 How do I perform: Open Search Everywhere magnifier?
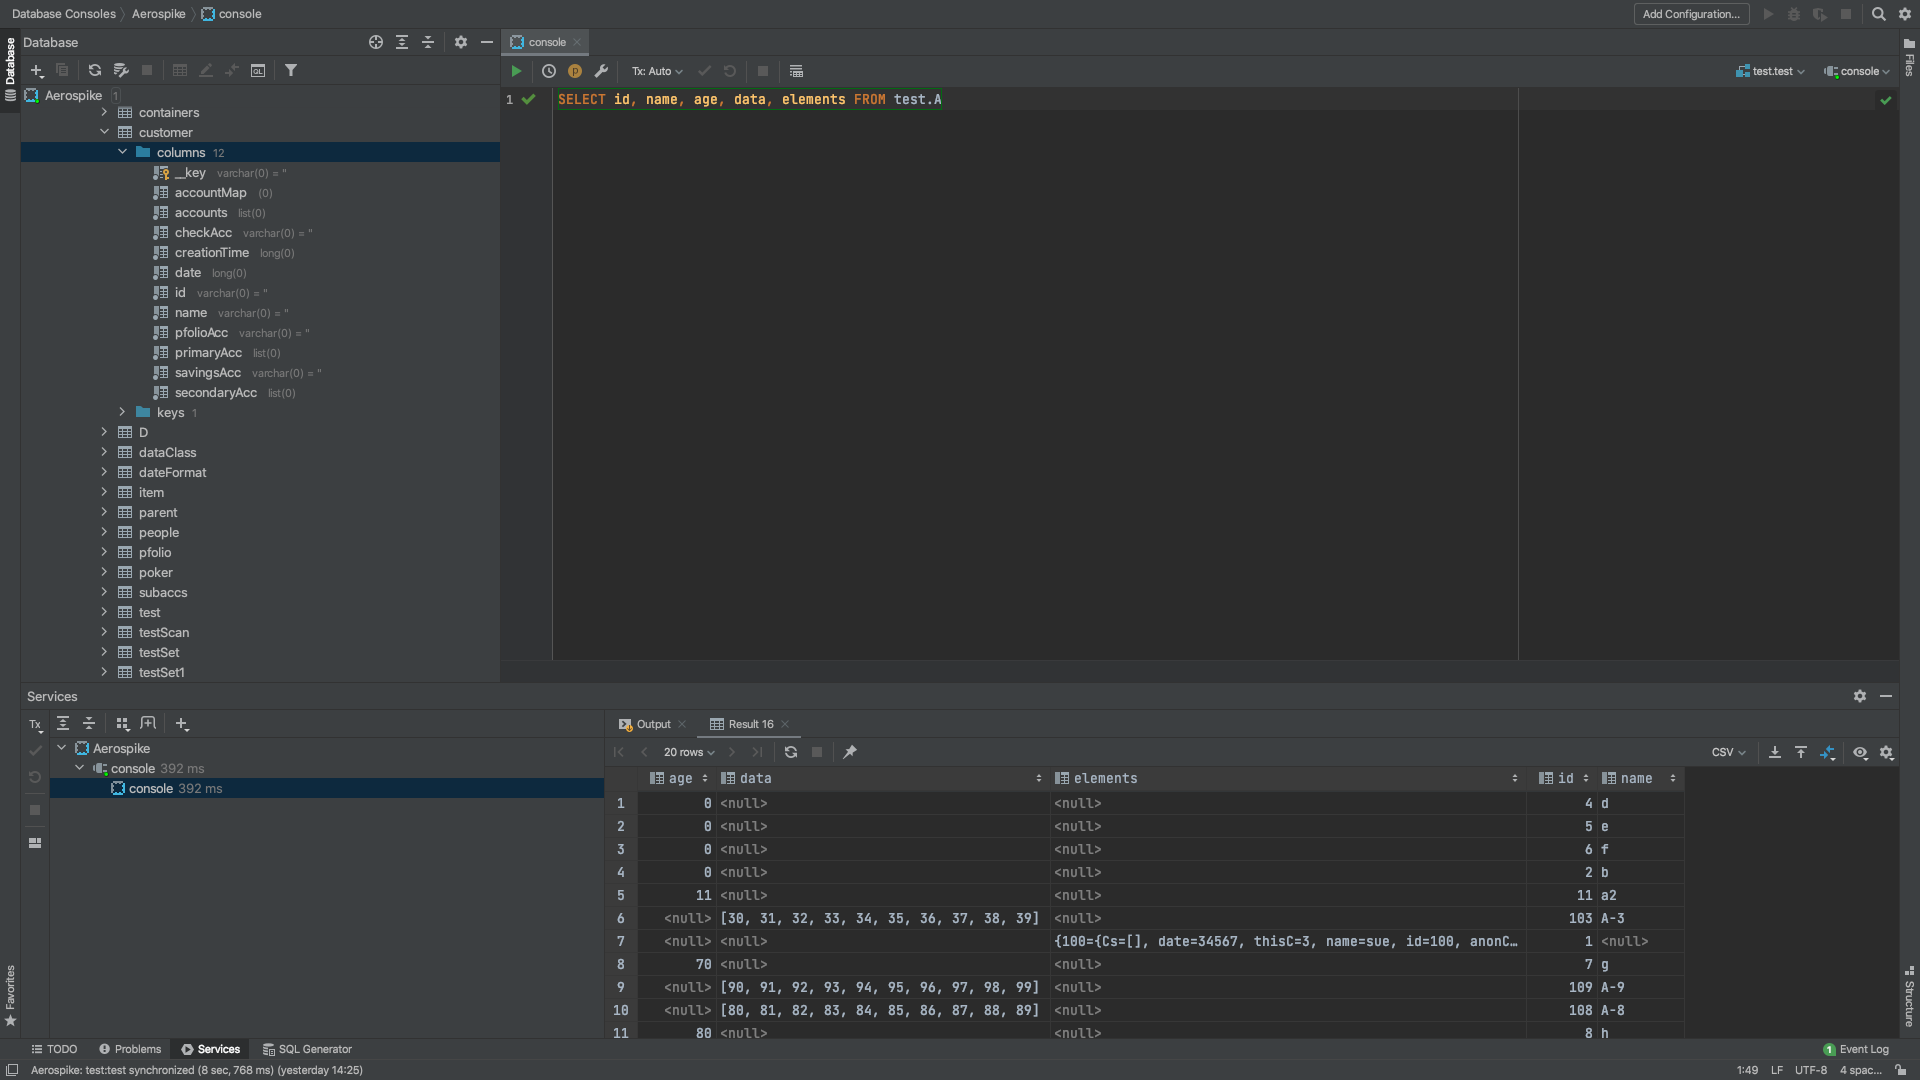pos(1879,14)
